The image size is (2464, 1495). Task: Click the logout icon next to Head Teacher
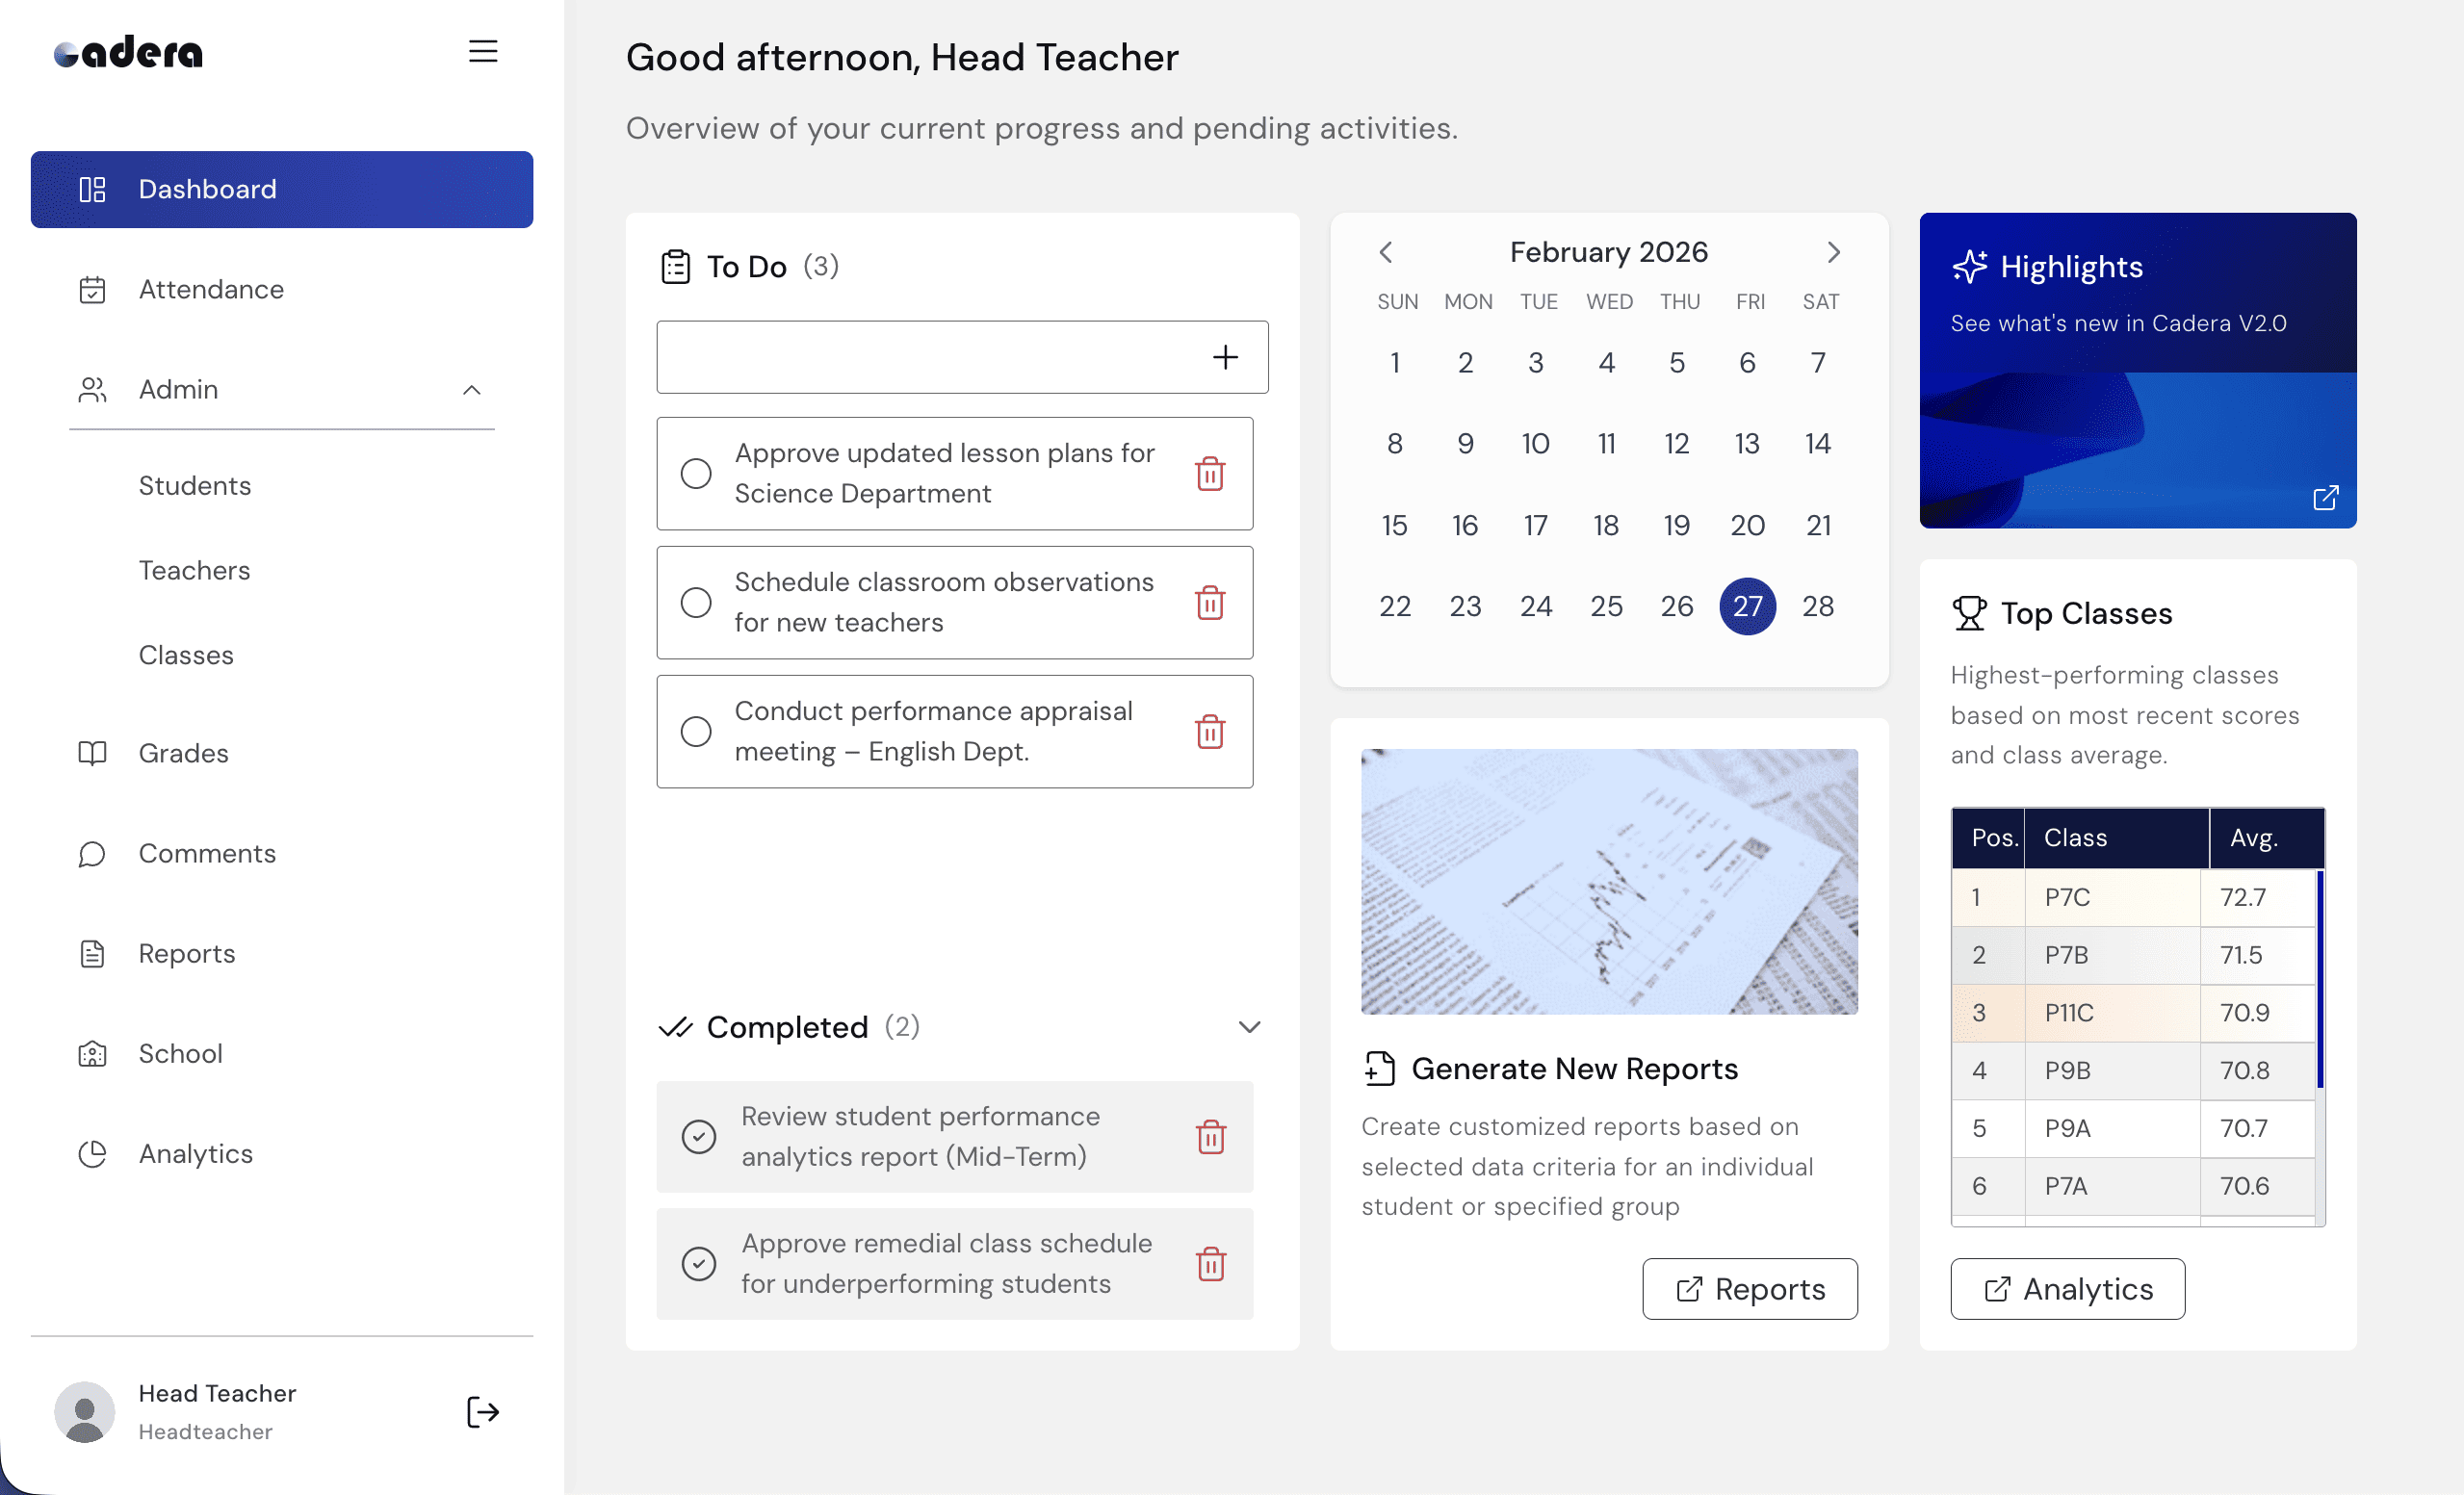pyautogui.click(x=483, y=1411)
